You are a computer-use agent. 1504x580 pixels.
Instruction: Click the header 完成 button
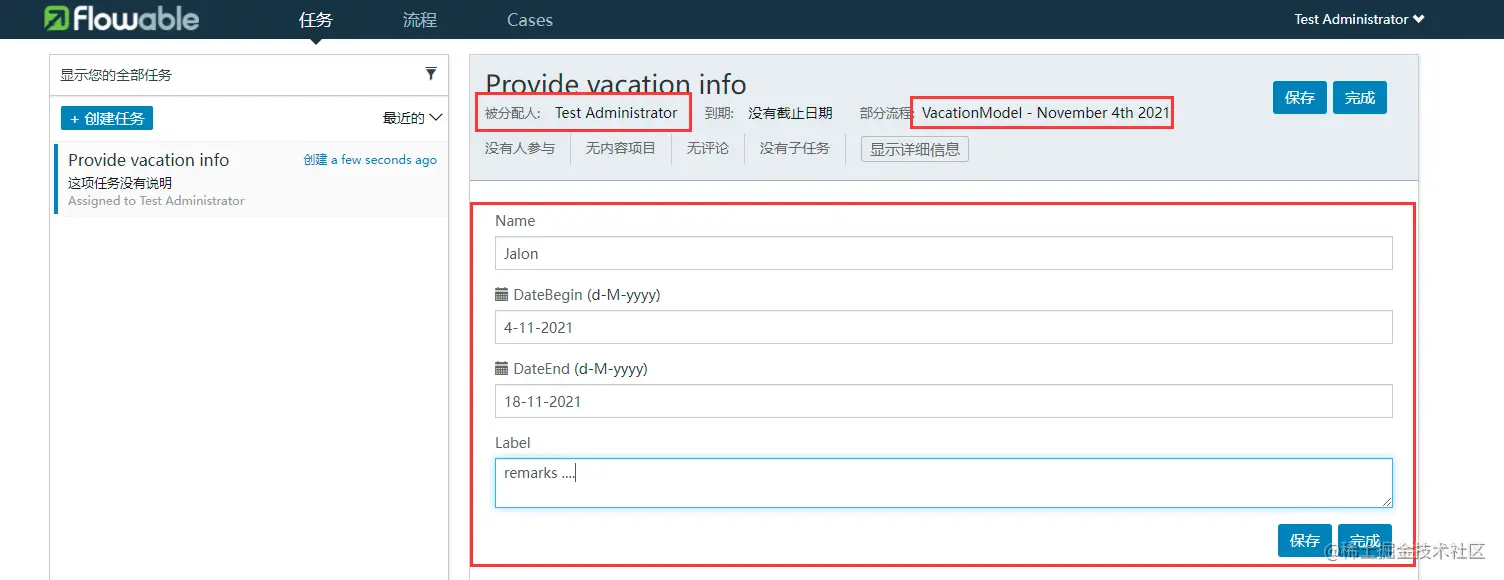[x=1360, y=97]
